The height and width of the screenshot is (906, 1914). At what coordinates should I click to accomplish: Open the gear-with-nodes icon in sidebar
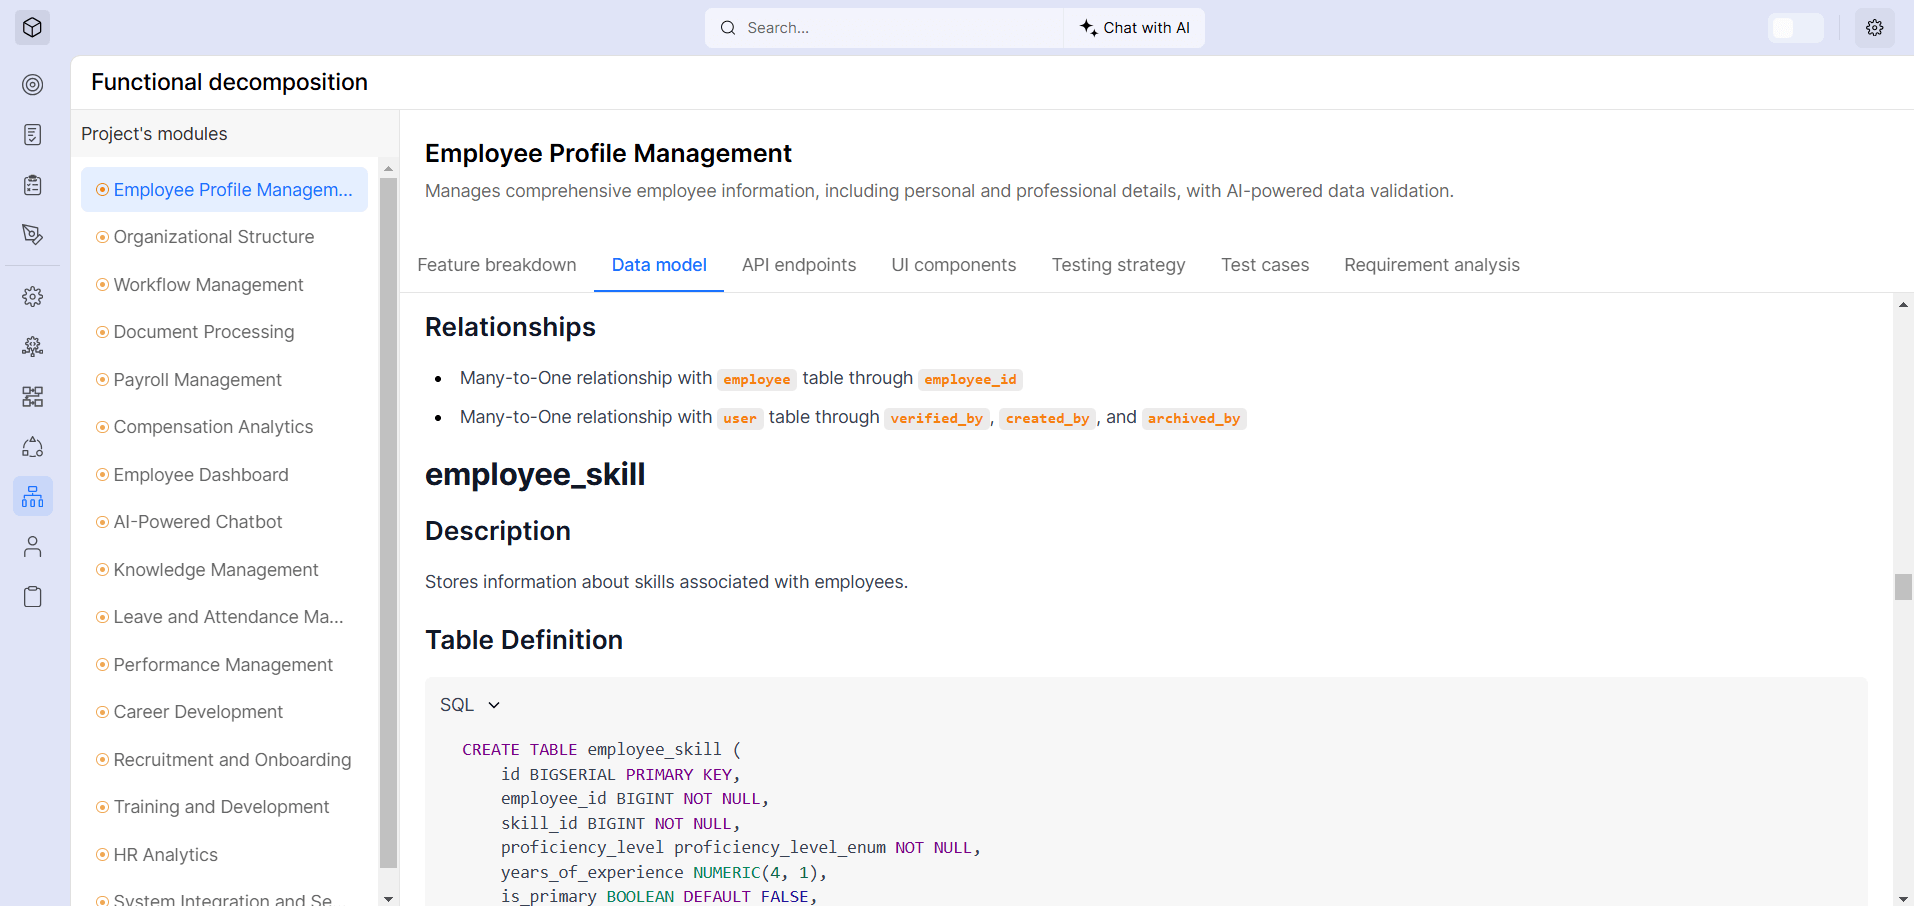tap(32, 347)
